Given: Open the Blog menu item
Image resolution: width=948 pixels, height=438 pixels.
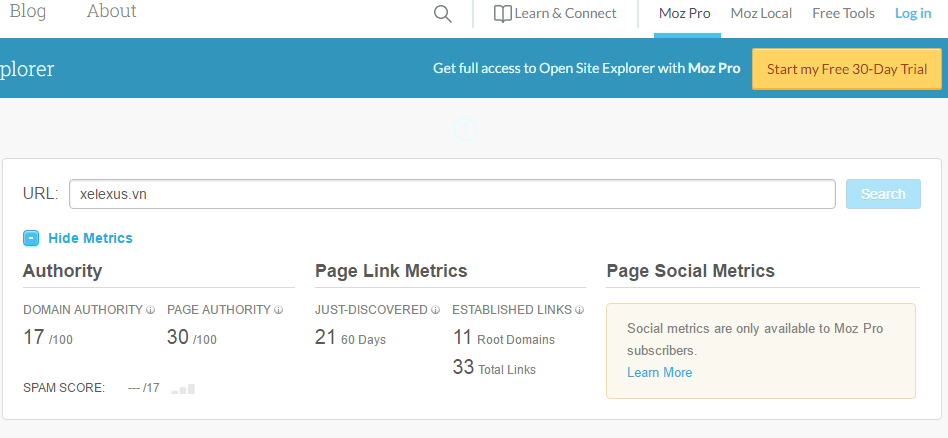Looking at the screenshot, I should tap(27, 11).
